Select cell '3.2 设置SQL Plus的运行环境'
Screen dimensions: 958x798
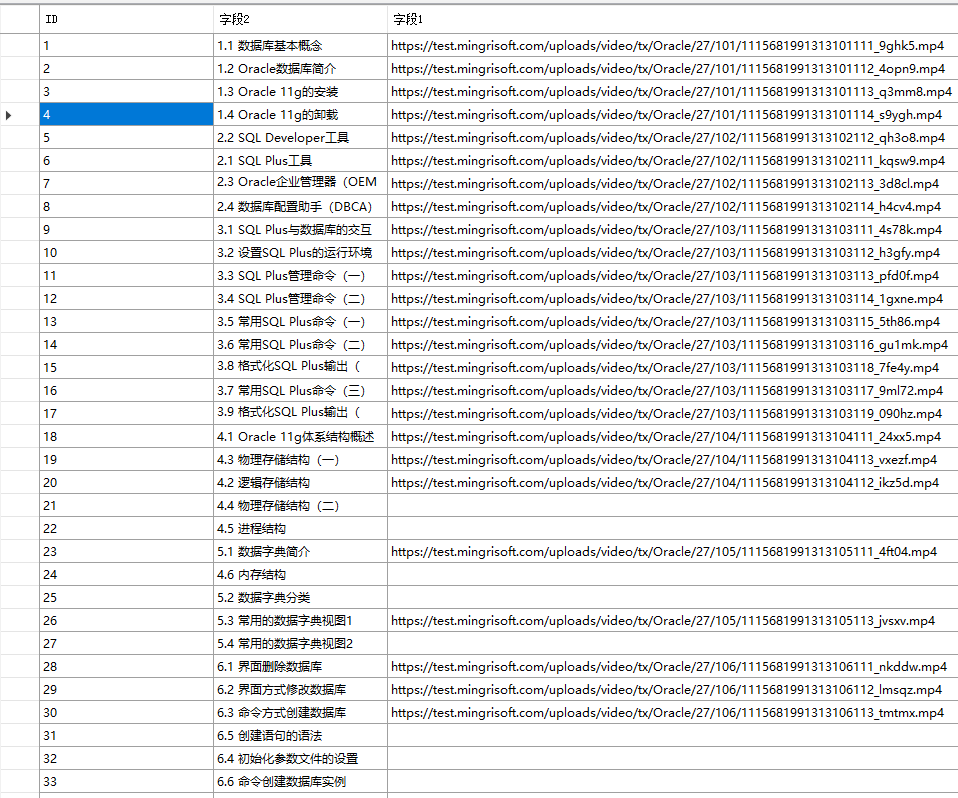(300, 253)
